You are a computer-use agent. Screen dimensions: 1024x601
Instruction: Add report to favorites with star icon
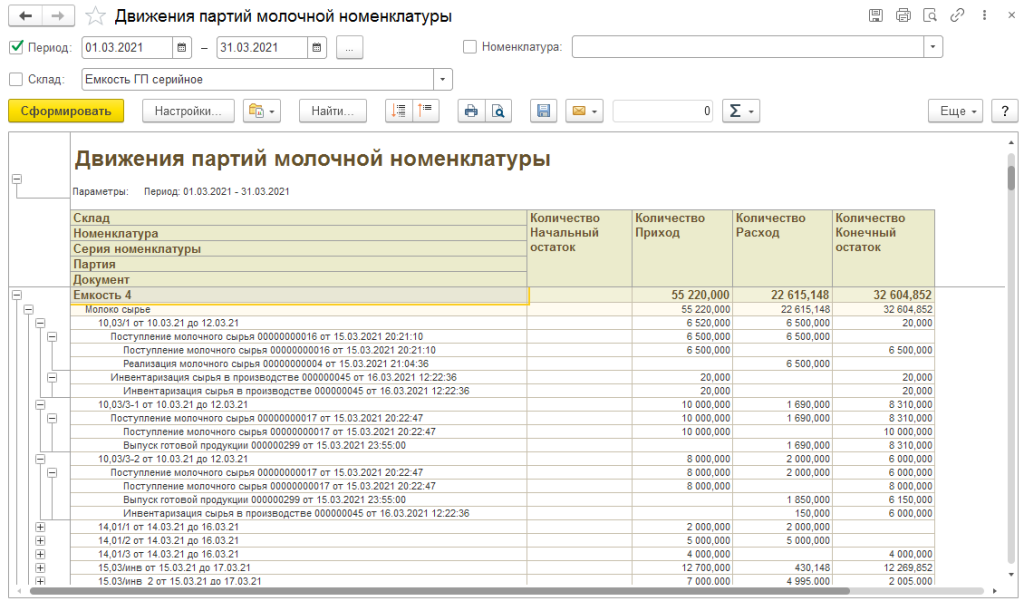point(95,16)
